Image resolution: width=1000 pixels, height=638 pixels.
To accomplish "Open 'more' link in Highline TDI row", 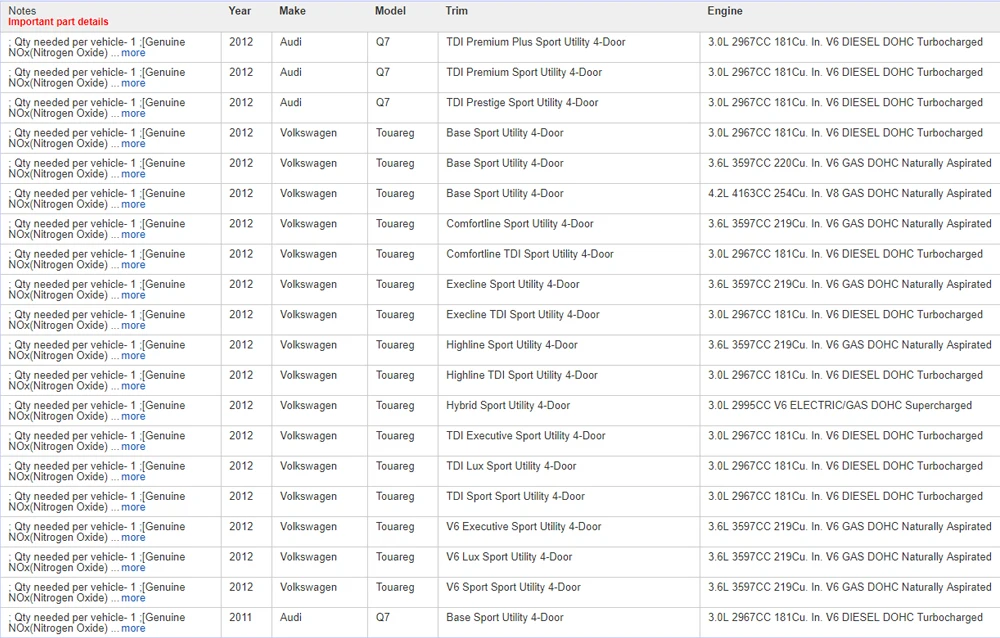I will coord(133,386).
